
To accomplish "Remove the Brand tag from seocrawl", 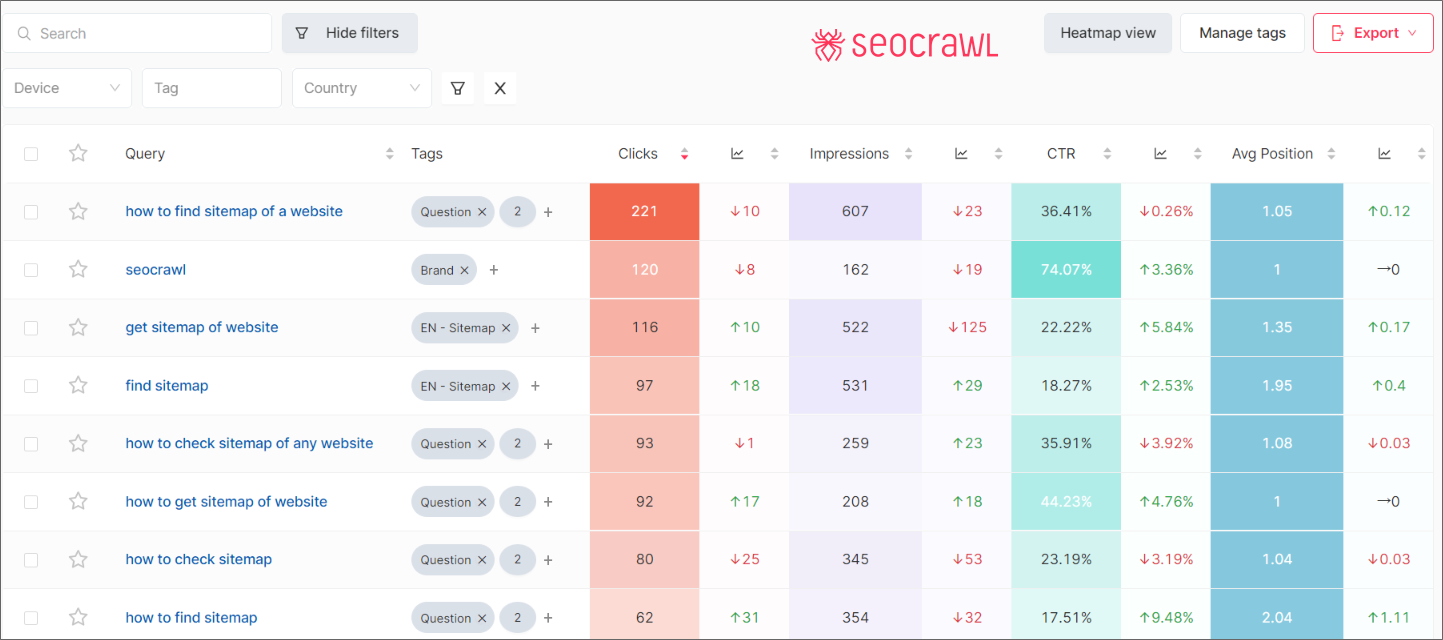I will point(464,270).
